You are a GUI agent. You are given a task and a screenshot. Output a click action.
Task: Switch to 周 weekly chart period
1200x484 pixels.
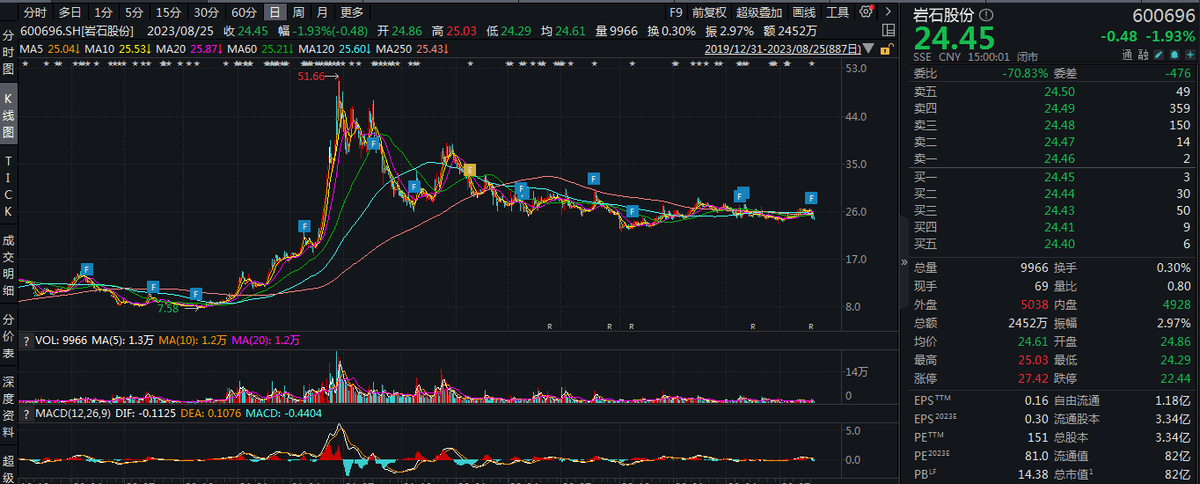[298, 13]
